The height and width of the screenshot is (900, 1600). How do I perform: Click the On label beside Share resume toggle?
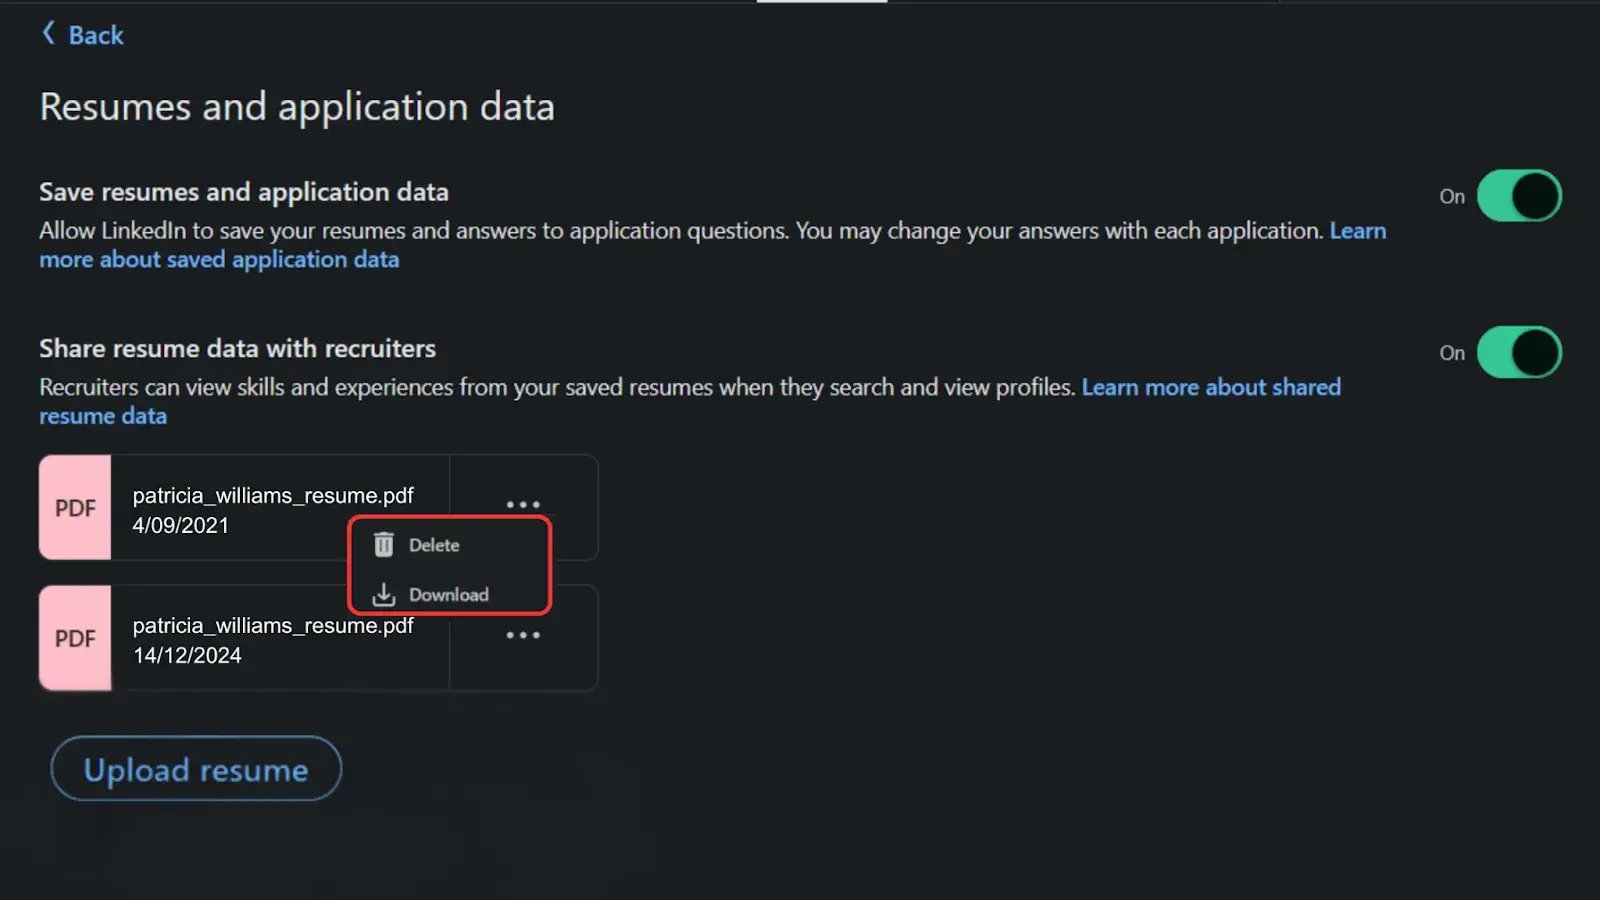click(x=1452, y=353)
